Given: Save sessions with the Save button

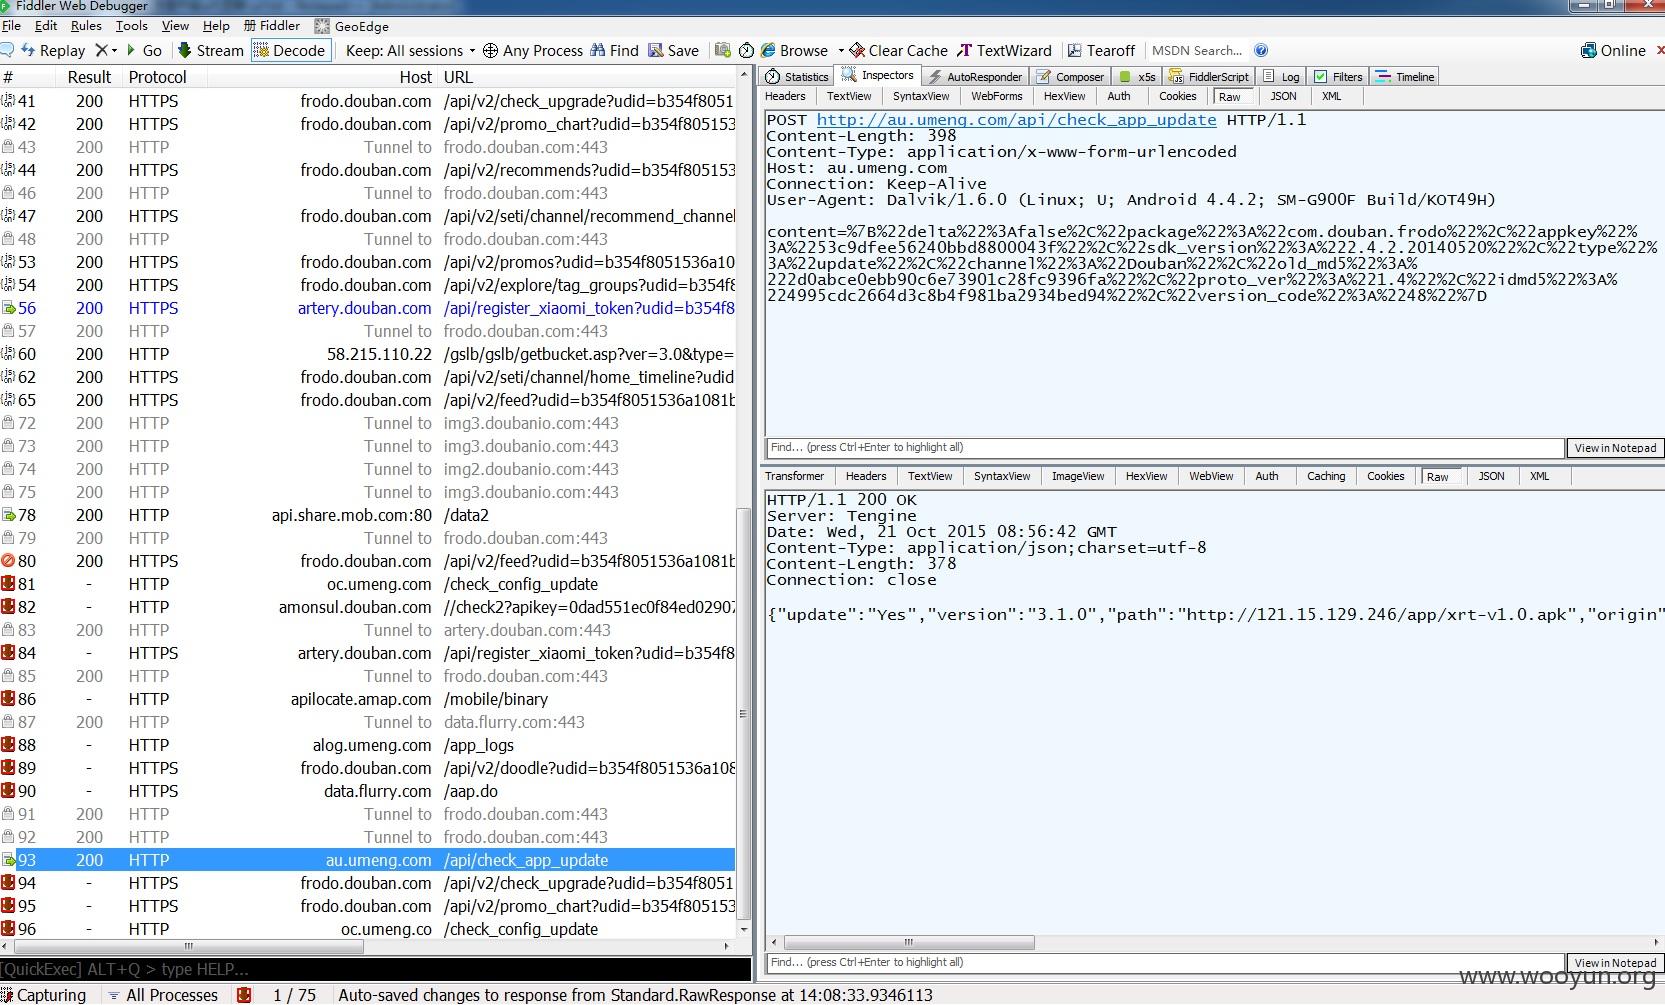Looking at the screenshot, I should point(673,50).
